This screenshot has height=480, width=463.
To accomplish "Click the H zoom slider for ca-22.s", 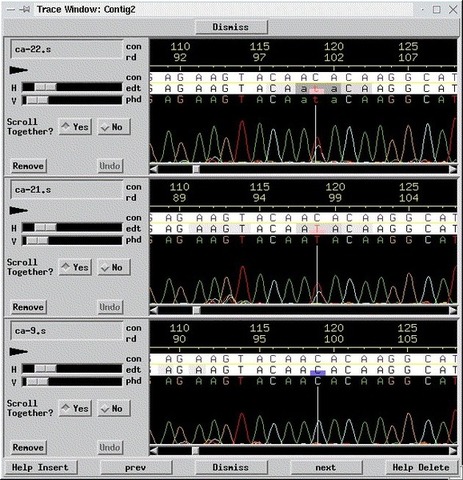I will [72, 88].
